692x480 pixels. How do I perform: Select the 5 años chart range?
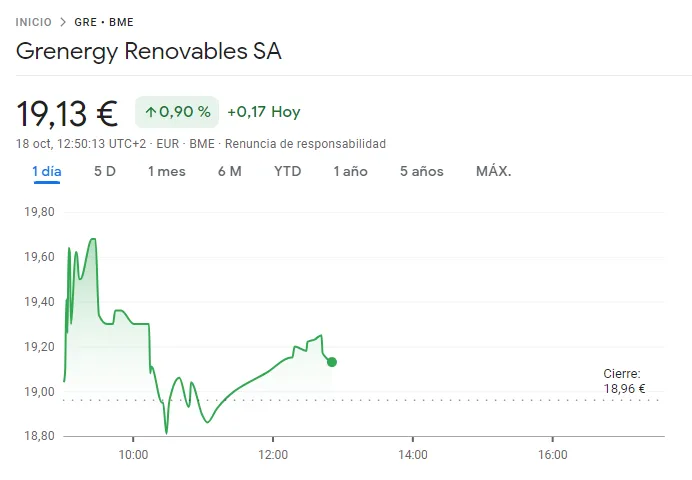(x=422, y=172)
